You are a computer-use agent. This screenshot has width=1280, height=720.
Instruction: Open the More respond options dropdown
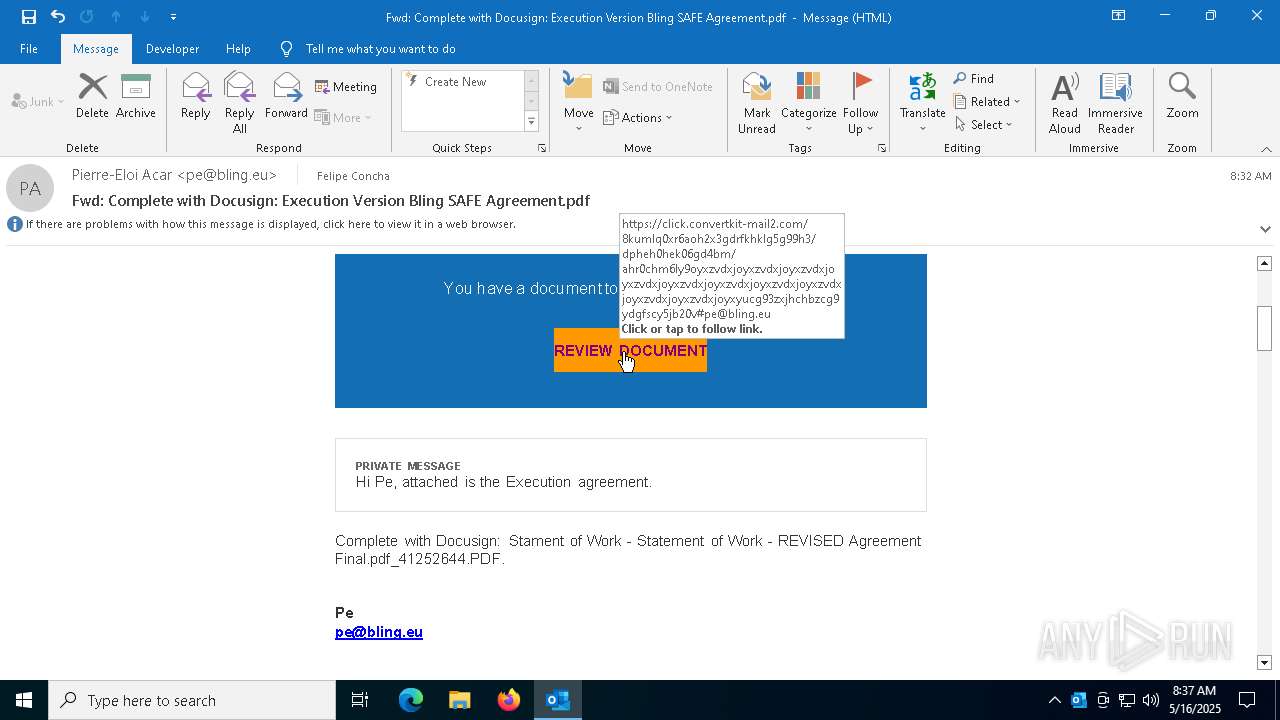point(343,117)
